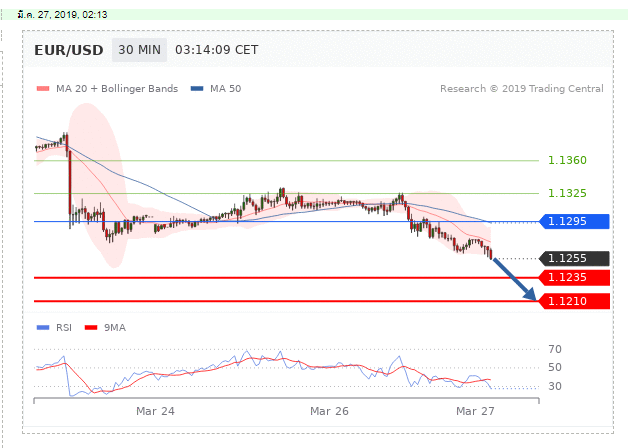Screen dimensions: 628x448
Task: Click the red 1.1210 support tag
Action: point(574,301)
